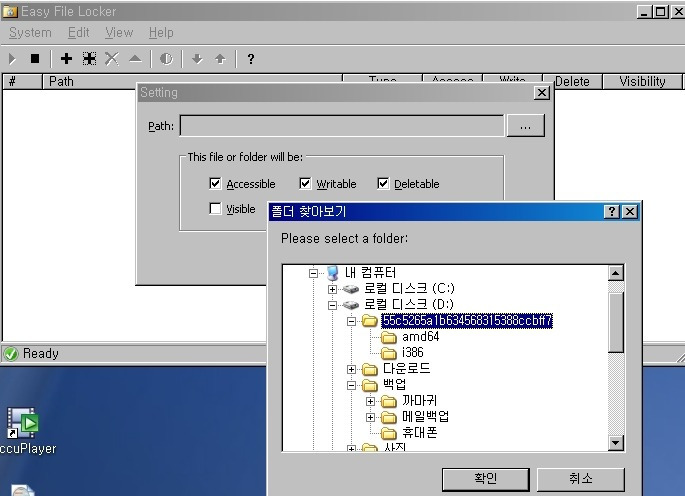
Task: Click the Path column header
Action: (x=192, y=81)
